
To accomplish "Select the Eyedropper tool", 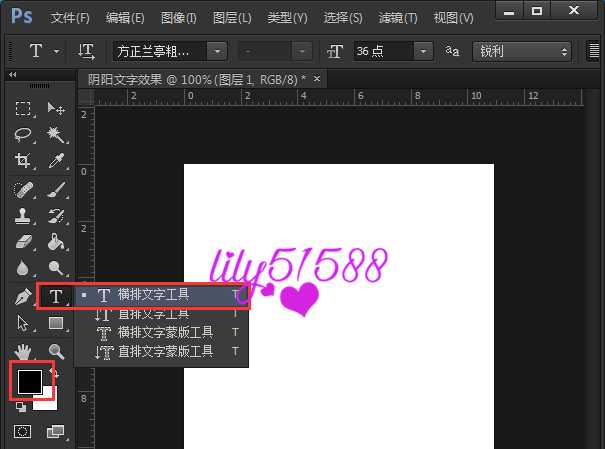I will 56,161.
